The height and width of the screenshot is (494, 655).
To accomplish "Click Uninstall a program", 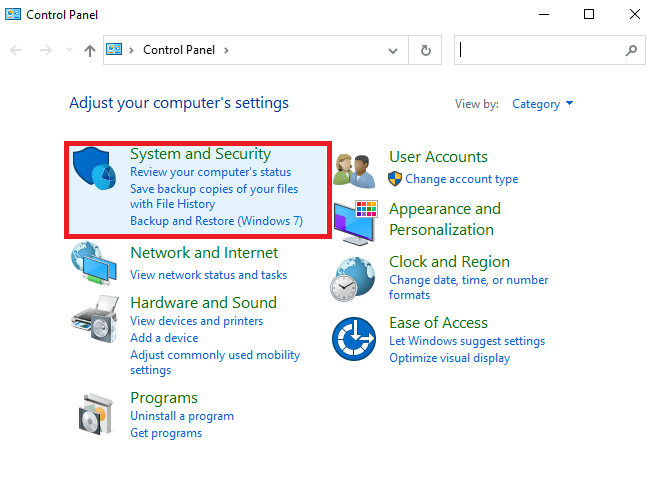I will [x=182, y=416].
